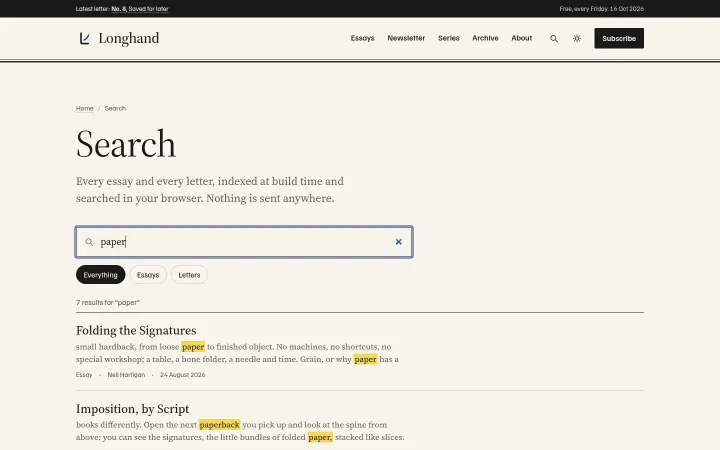Click author name Nell Hartigan
720x450 pixels.
pyautogui.click(x=126, y=375)
